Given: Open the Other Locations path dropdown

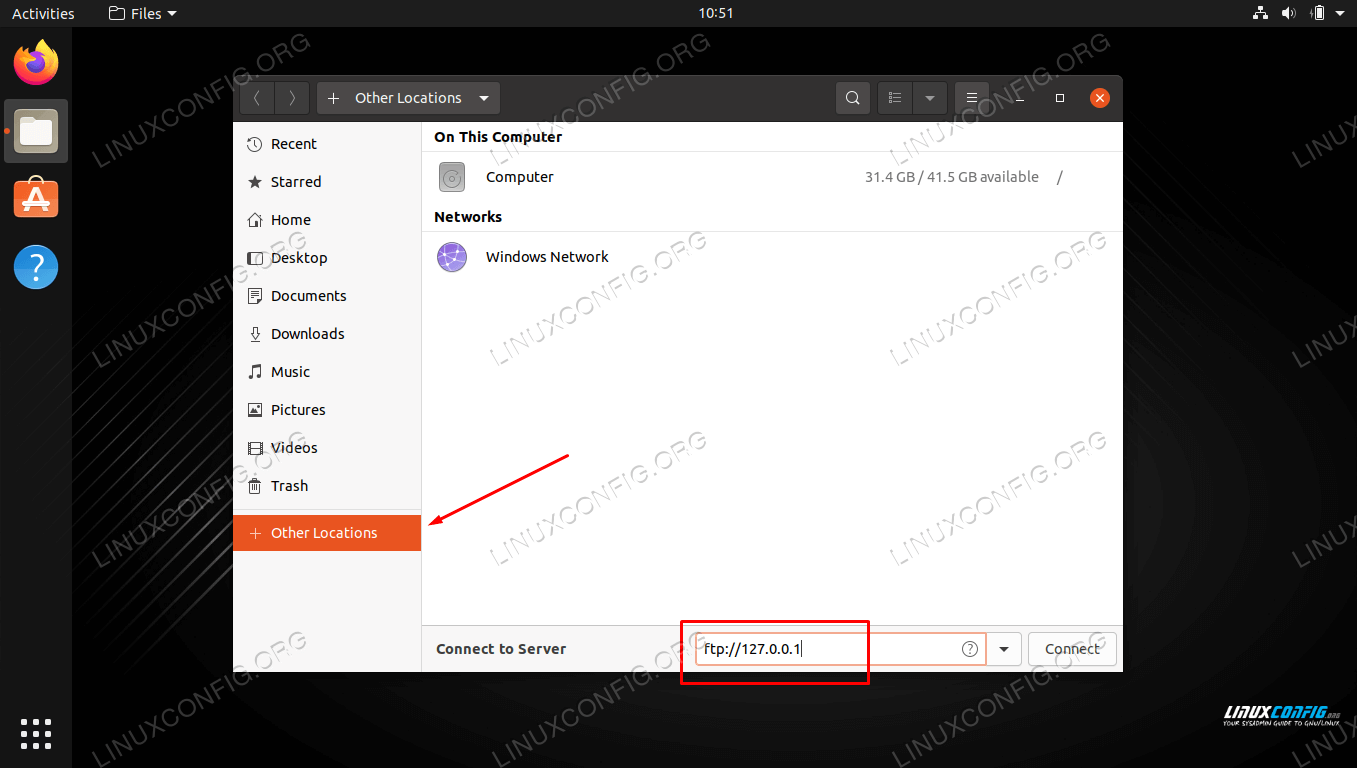Looking at the screenshot, I should [484, 98].
